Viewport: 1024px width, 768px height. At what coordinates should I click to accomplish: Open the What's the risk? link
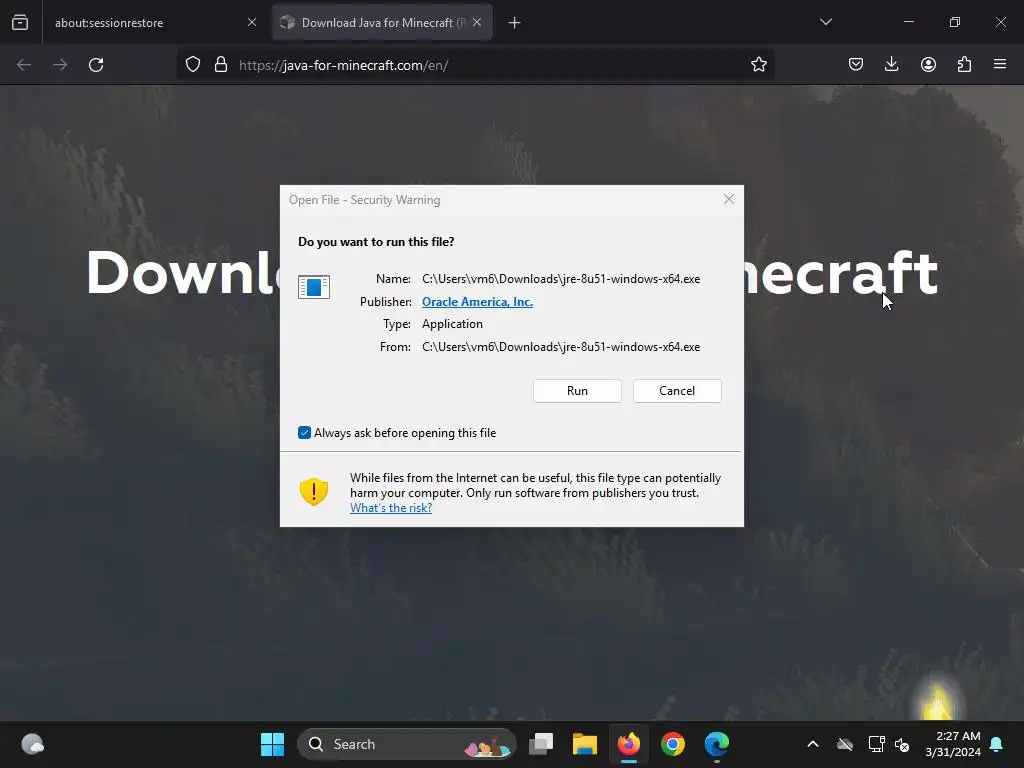391,508
